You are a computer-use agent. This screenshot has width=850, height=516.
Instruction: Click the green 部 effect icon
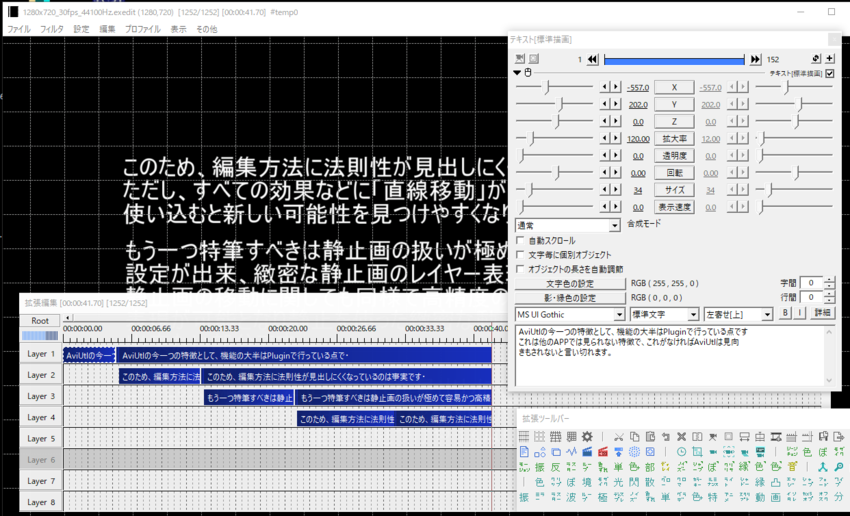650,467
